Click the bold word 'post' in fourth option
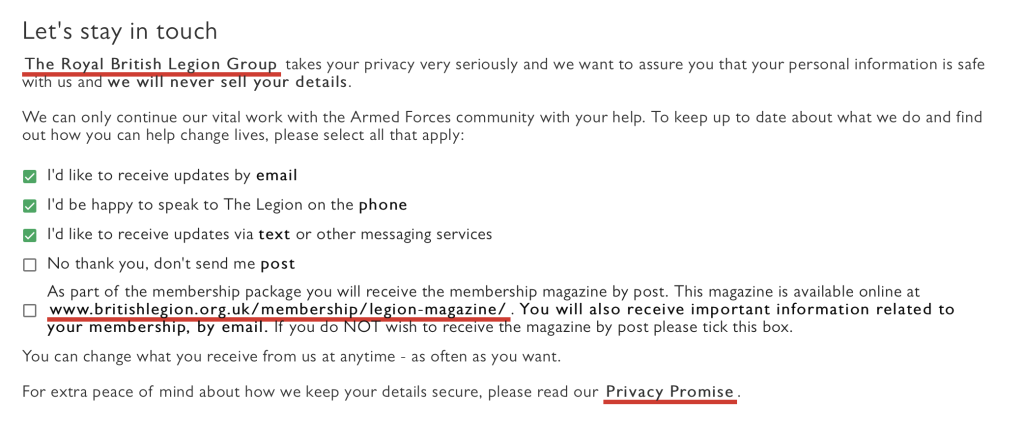This screenshot has height=440, width=1024. coord(278,264)
